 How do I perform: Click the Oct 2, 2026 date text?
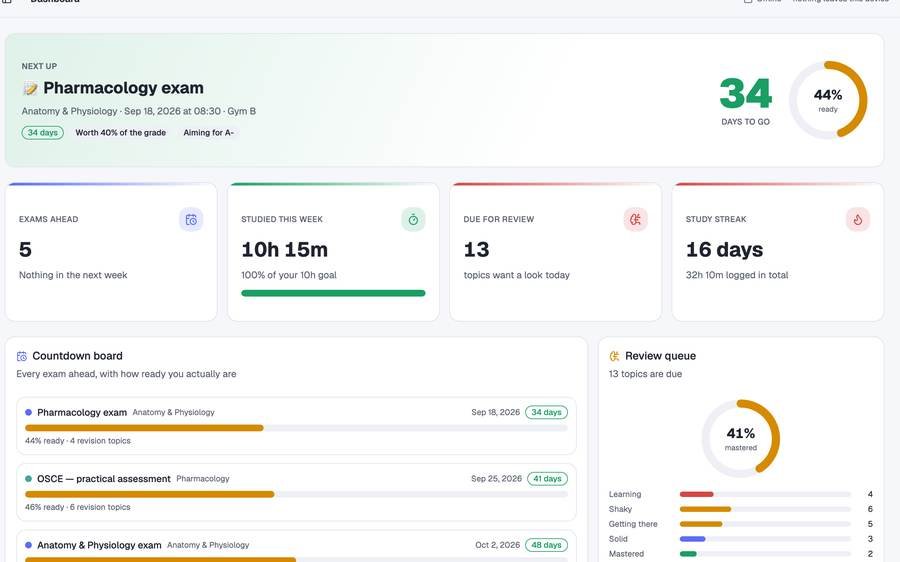point(498,545)
